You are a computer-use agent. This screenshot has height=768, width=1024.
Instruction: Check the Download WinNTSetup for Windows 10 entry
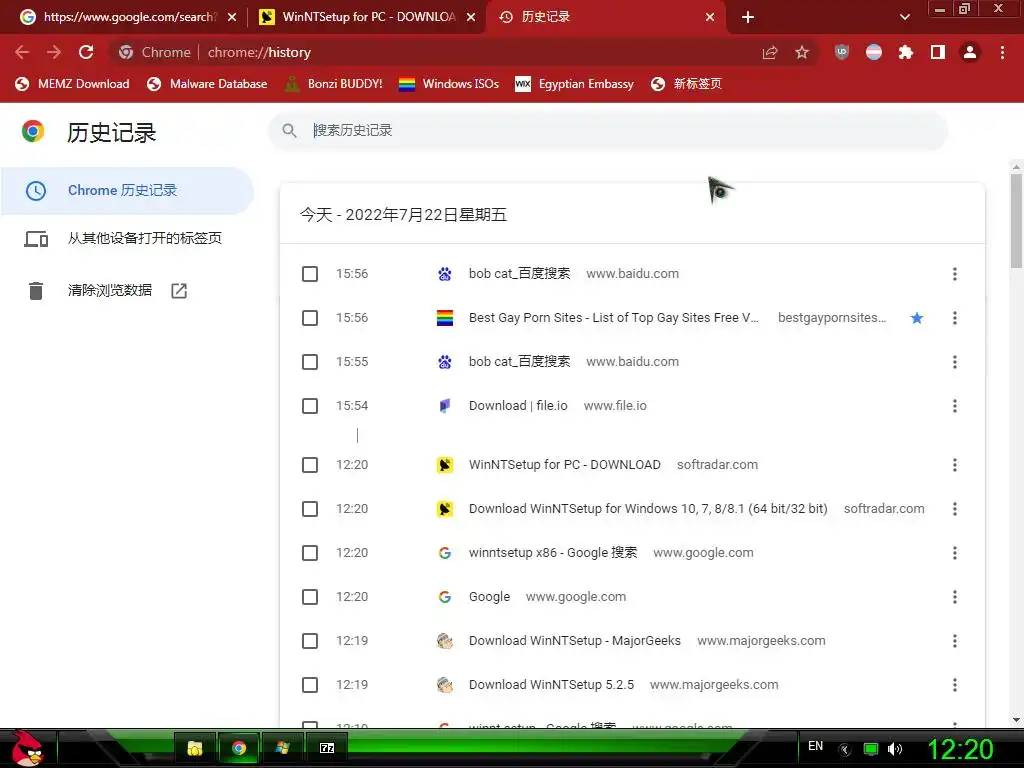point(310,509)
